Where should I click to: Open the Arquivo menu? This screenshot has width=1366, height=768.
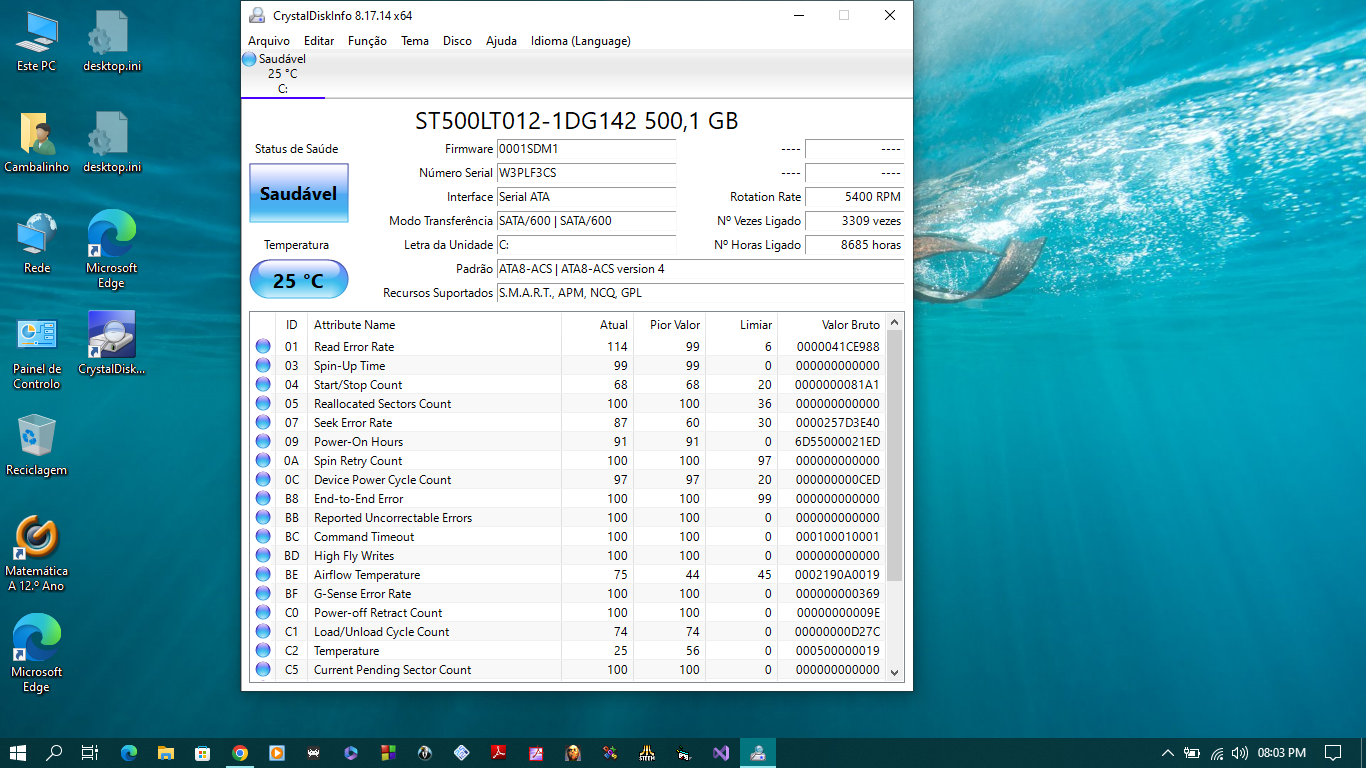(269, 41)
